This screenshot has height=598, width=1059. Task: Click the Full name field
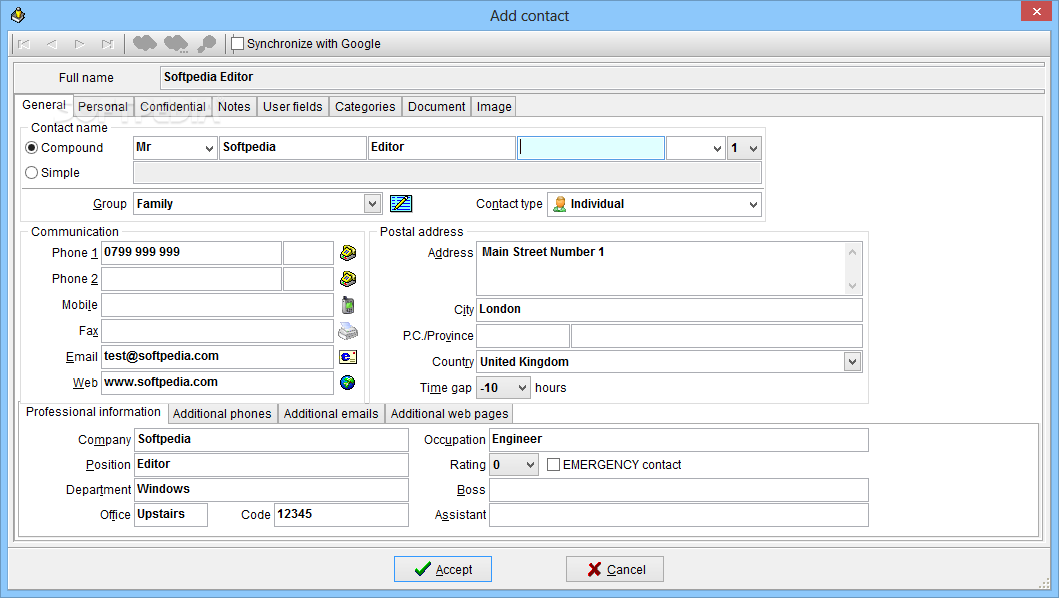pos(601,77)
